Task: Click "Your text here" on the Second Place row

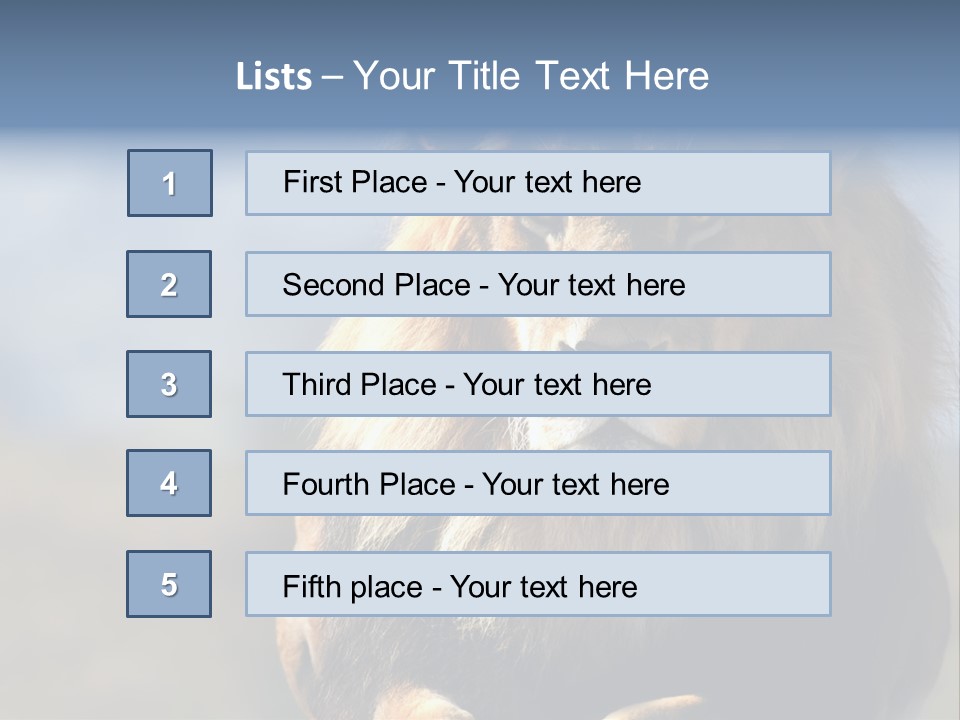Action: 591,285
